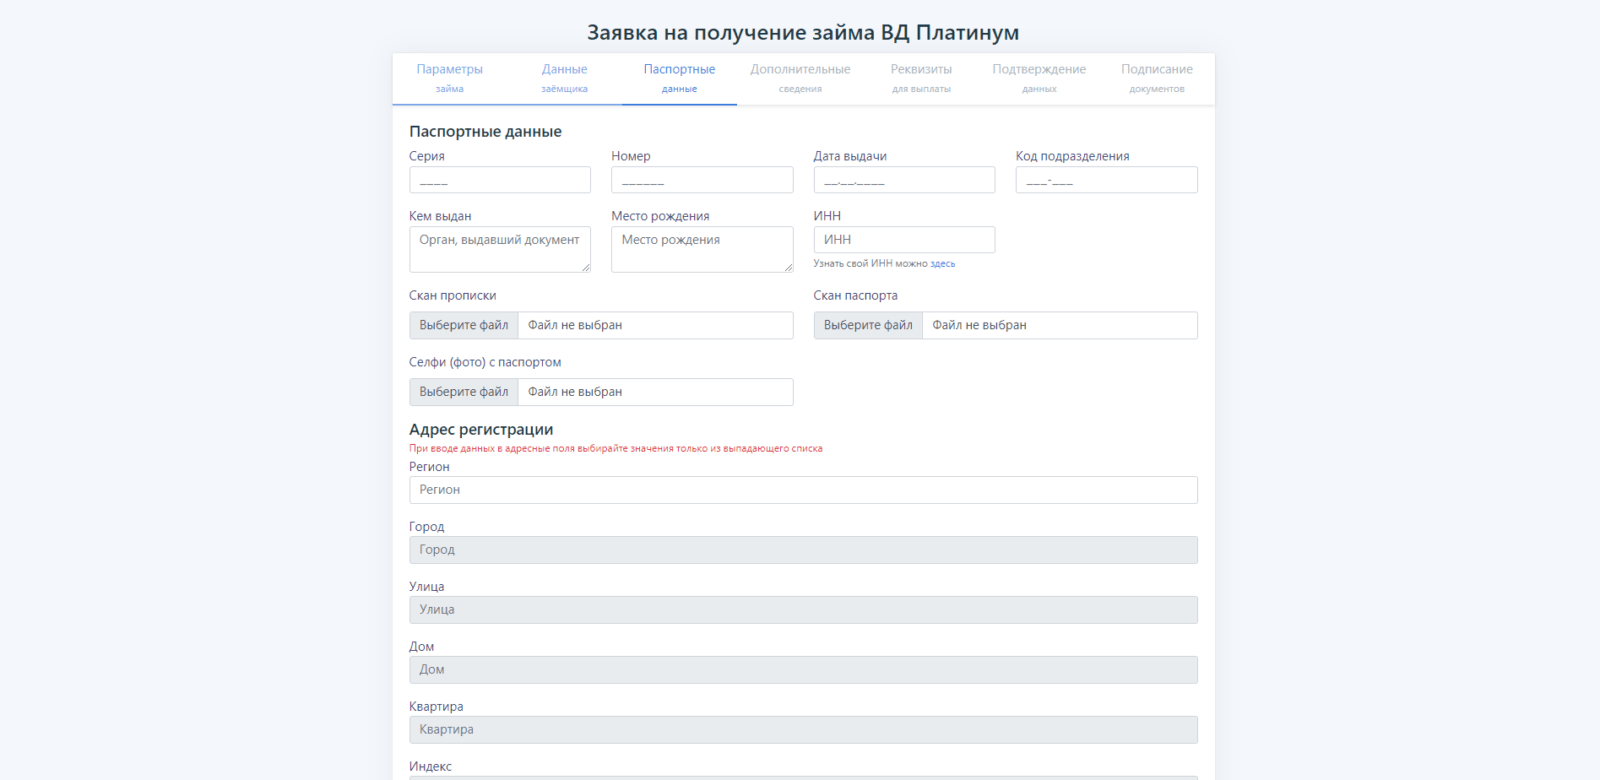This screenshot has height=780, width=1600.
Task: Choose file for Селфи с паспортом
Action: point(464,392)
